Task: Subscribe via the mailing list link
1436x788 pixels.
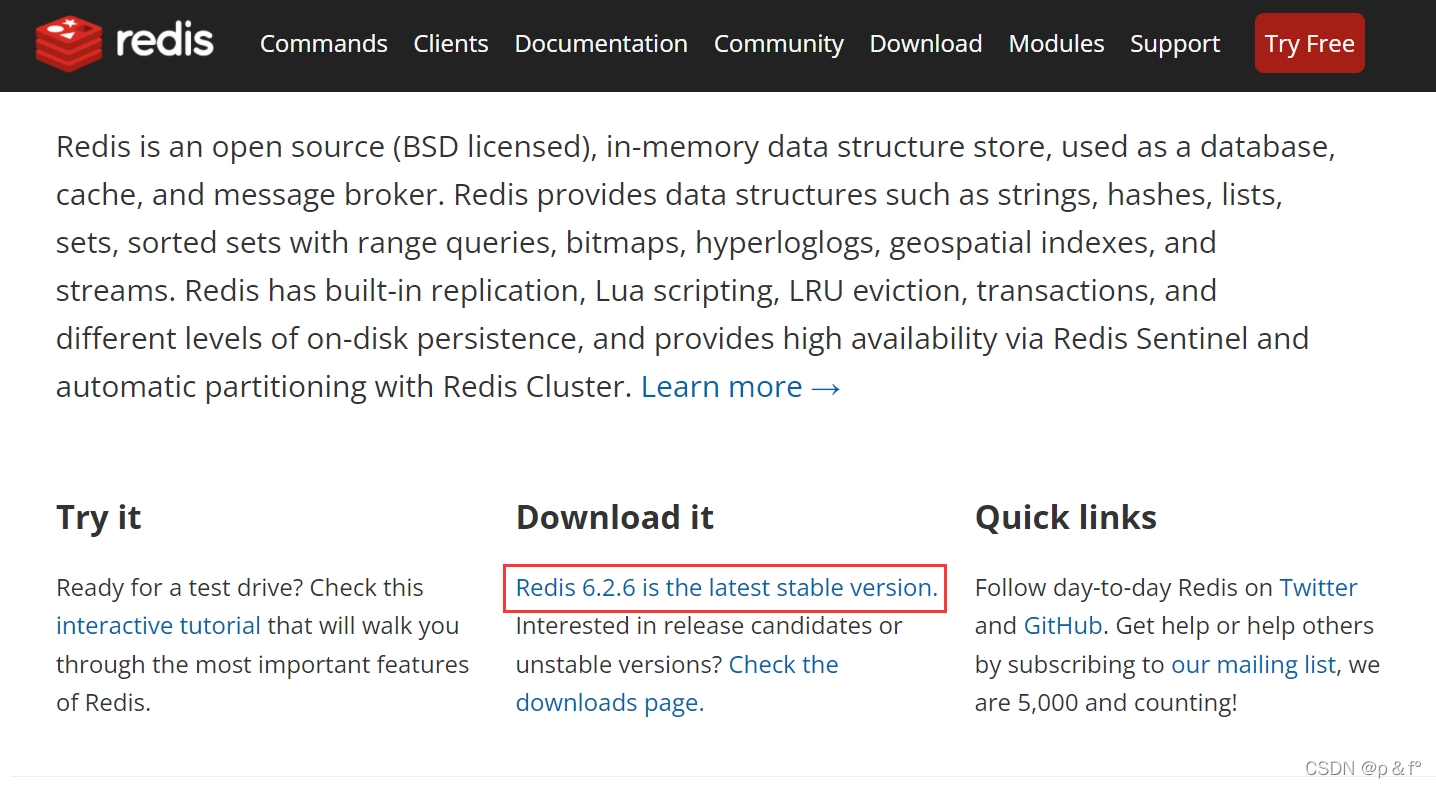Action: [x=1253, y=664]
